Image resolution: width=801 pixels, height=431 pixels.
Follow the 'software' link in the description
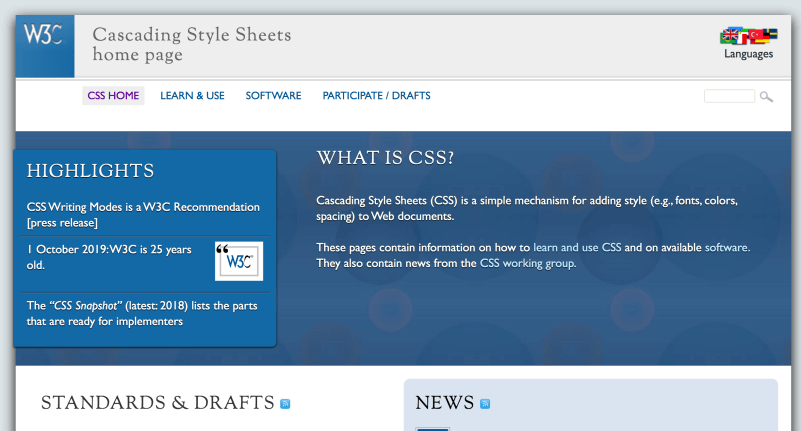pos(726,248)
